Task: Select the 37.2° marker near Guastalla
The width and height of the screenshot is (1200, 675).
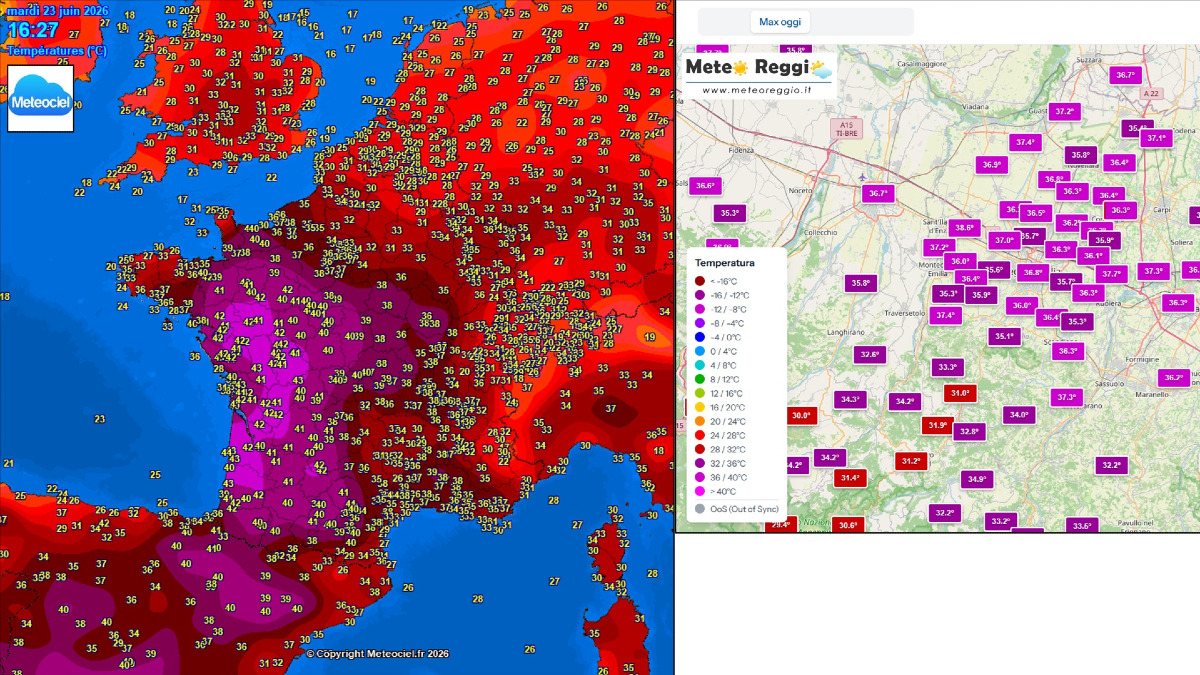Action: (x=1064, y=112)
